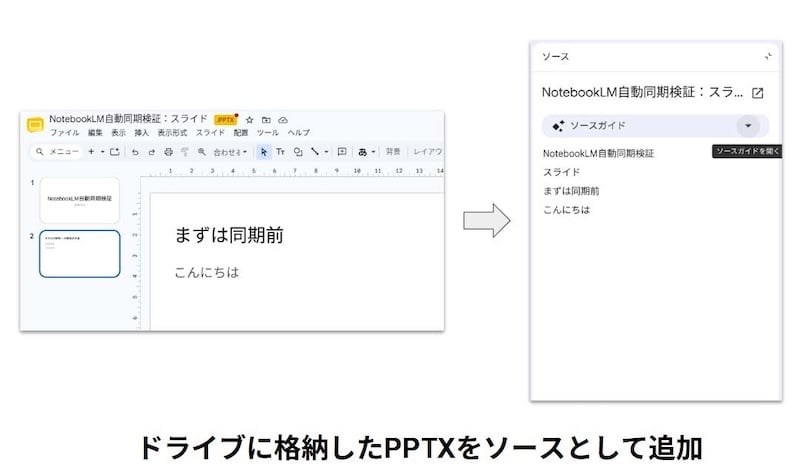The image size is (804, 472).
Task: Click NotebookLM自動同期検証 line in source text
Action: click(x=598, y=153)
